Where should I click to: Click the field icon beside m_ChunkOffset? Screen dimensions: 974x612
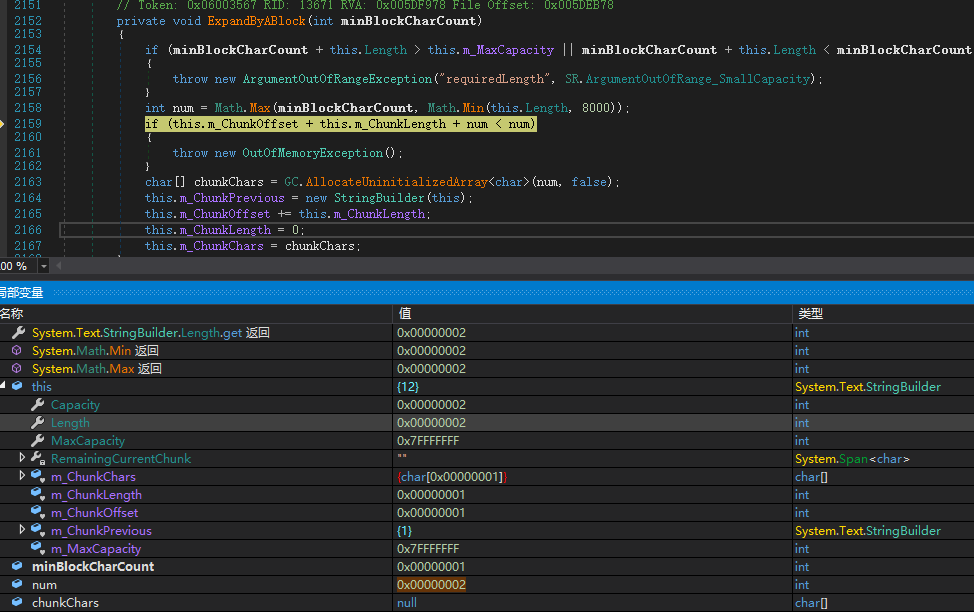[38, 513]
